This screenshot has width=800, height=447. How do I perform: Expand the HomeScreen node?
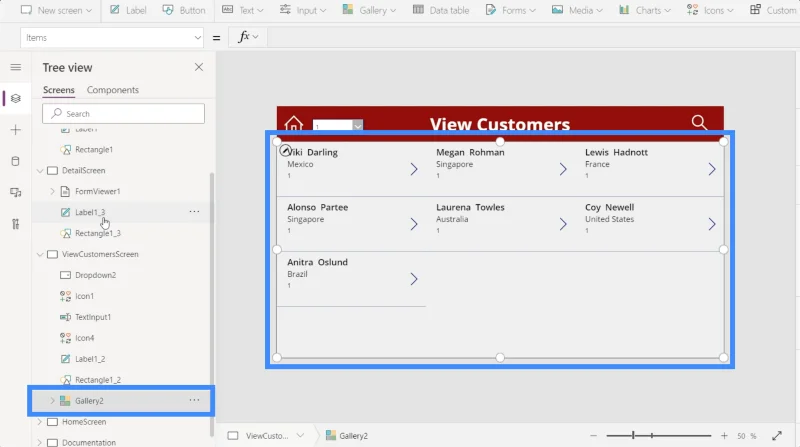40,422
